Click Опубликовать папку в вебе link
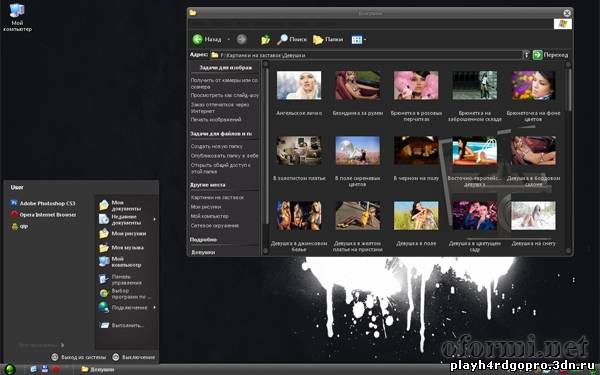 [x=225, y=156]
